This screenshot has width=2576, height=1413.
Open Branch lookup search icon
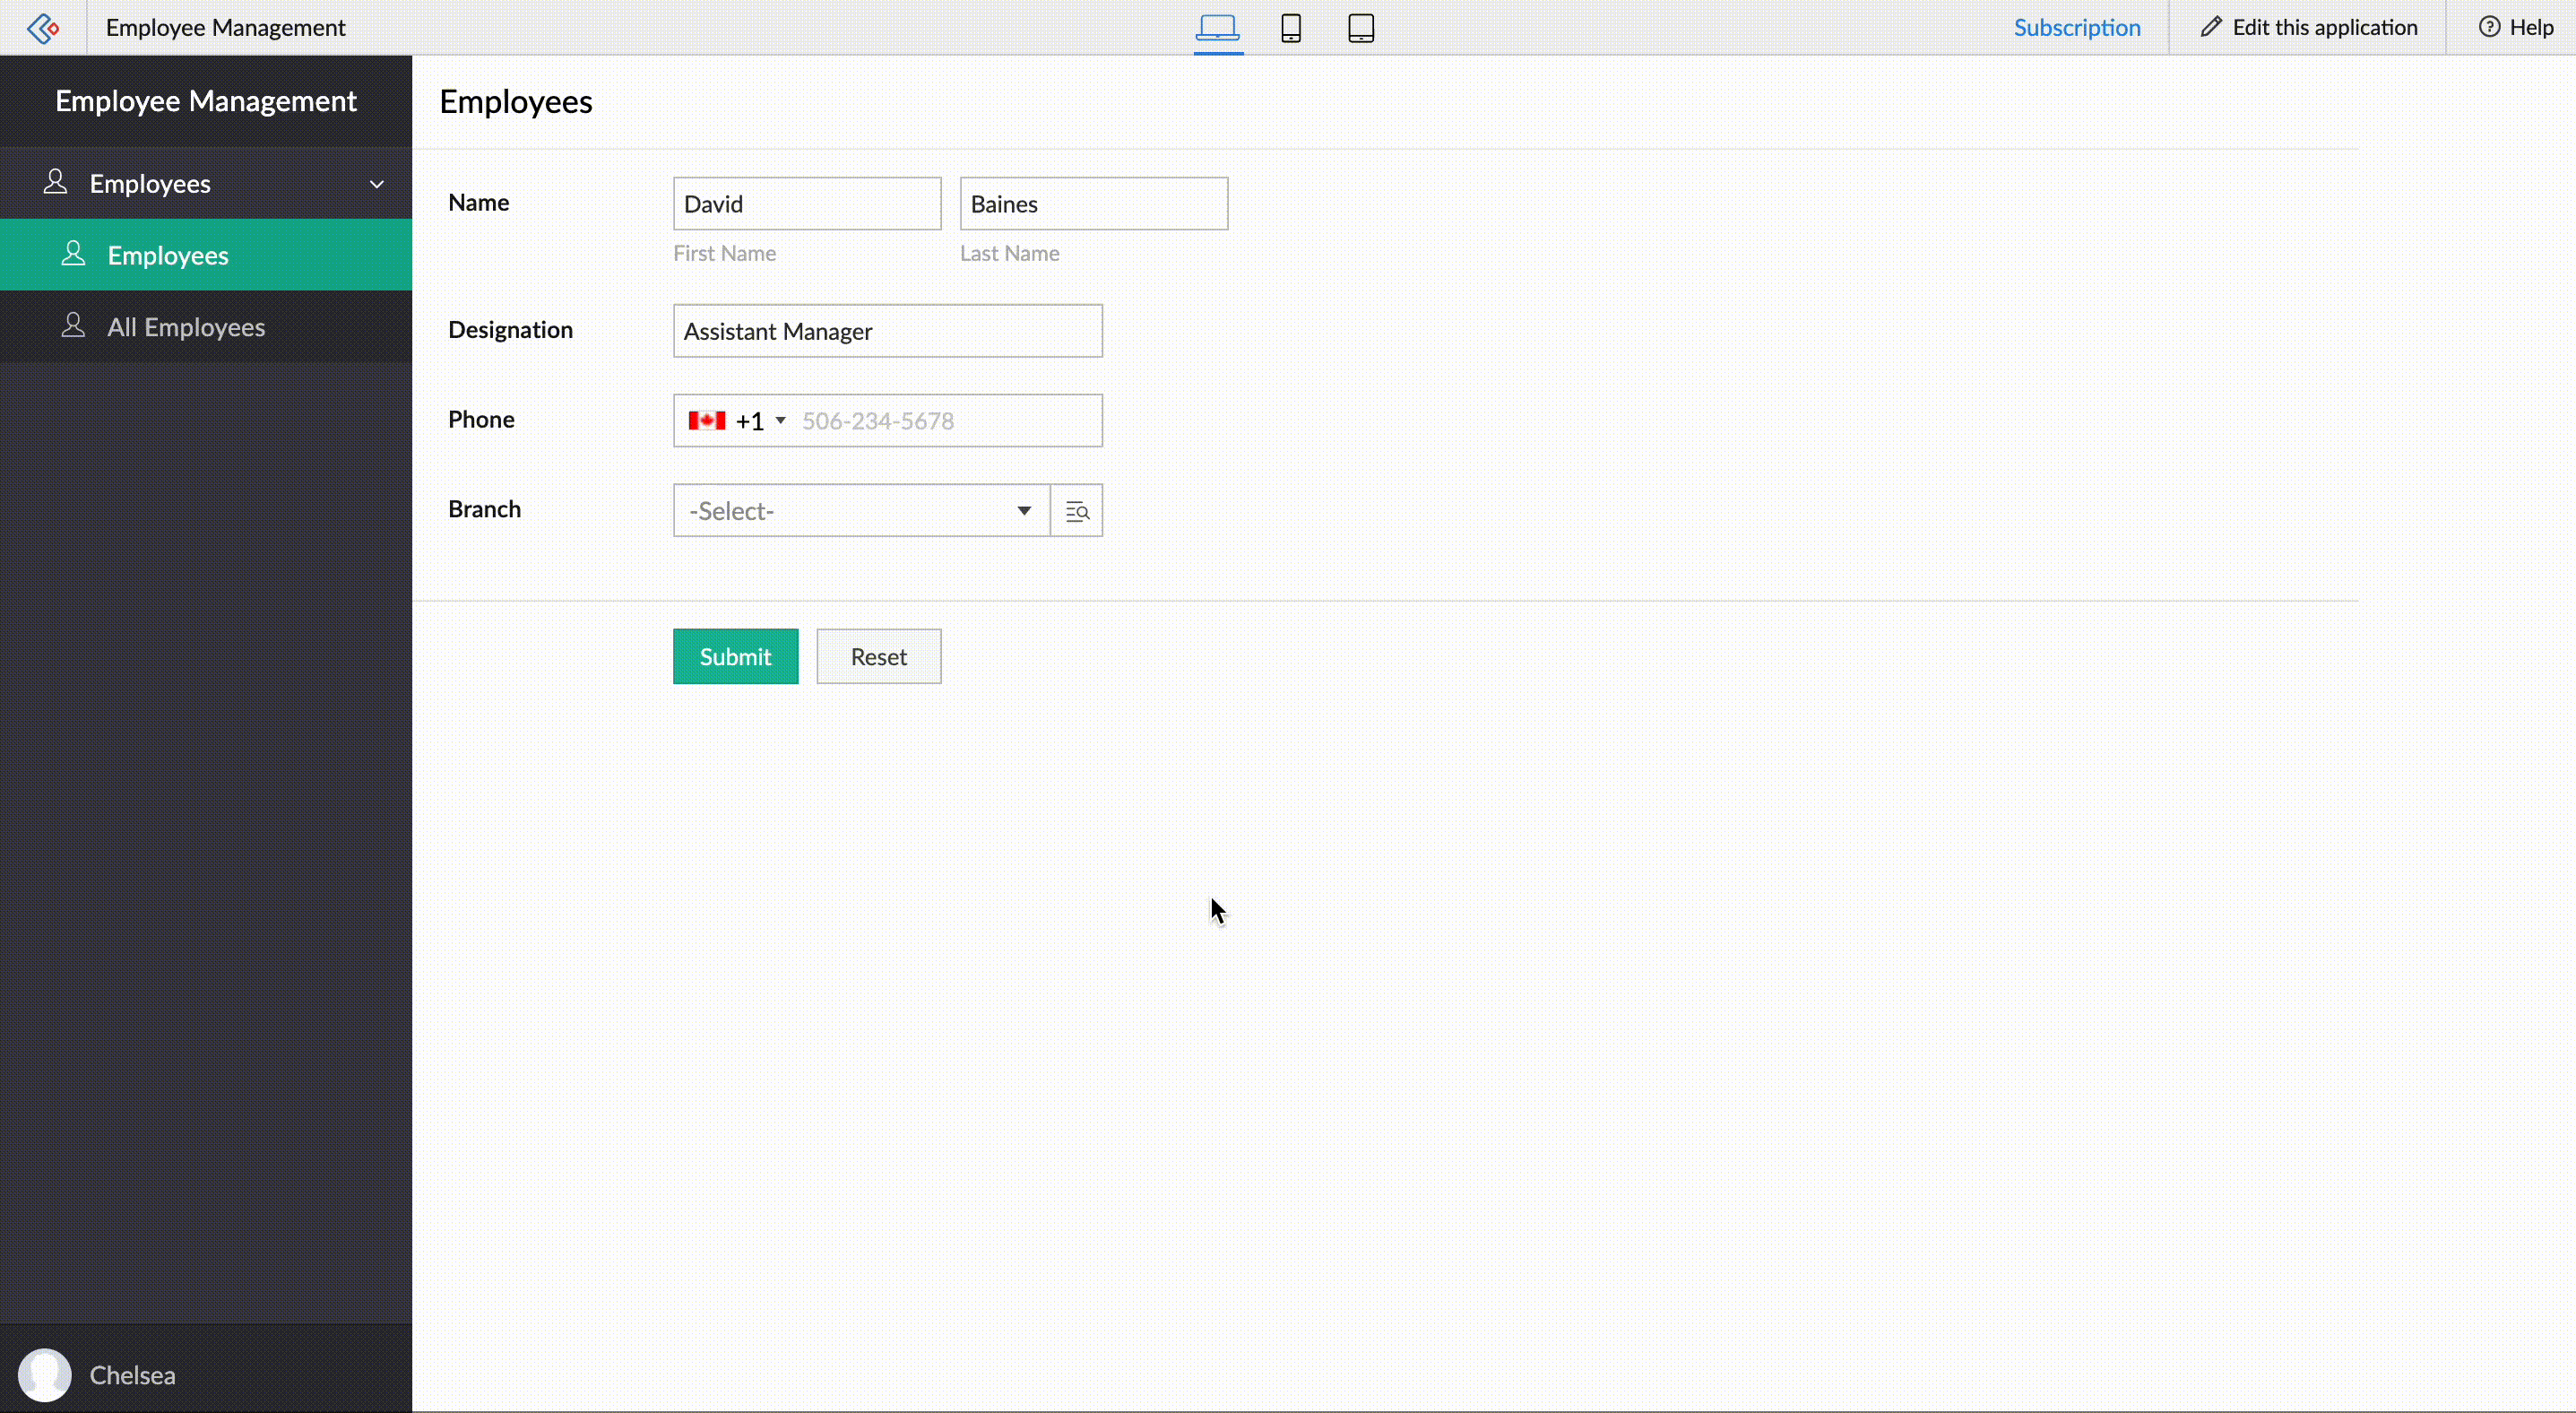point(1077,511)
